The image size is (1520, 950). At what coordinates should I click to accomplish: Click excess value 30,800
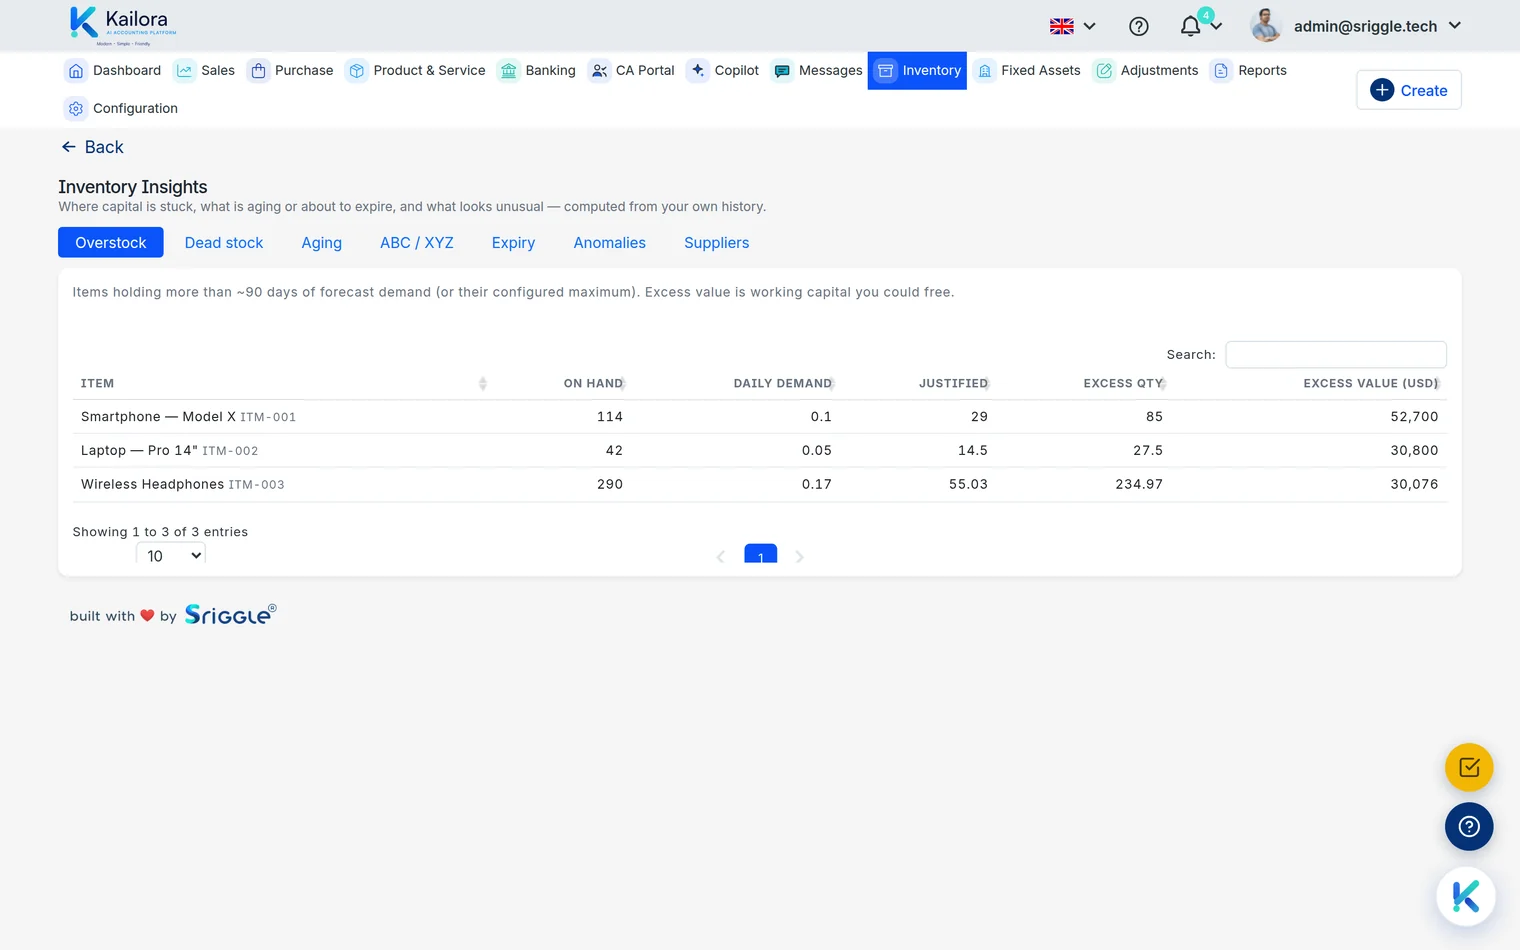coord(1414,451)
